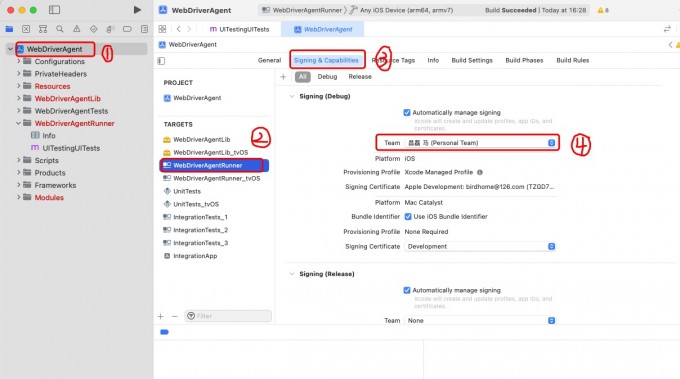Go forward with the editor right arrow
The width and height of the screenshot is (680, 379).
pyautogui.click(x=189, y=29)
